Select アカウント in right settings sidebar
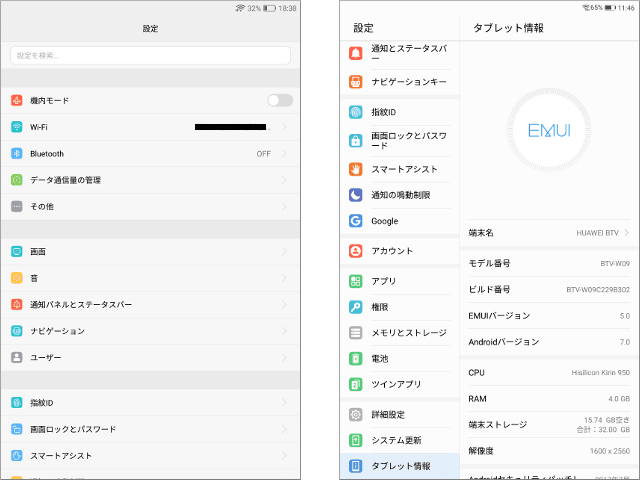The image size is (640, 480). coord(400,251)
